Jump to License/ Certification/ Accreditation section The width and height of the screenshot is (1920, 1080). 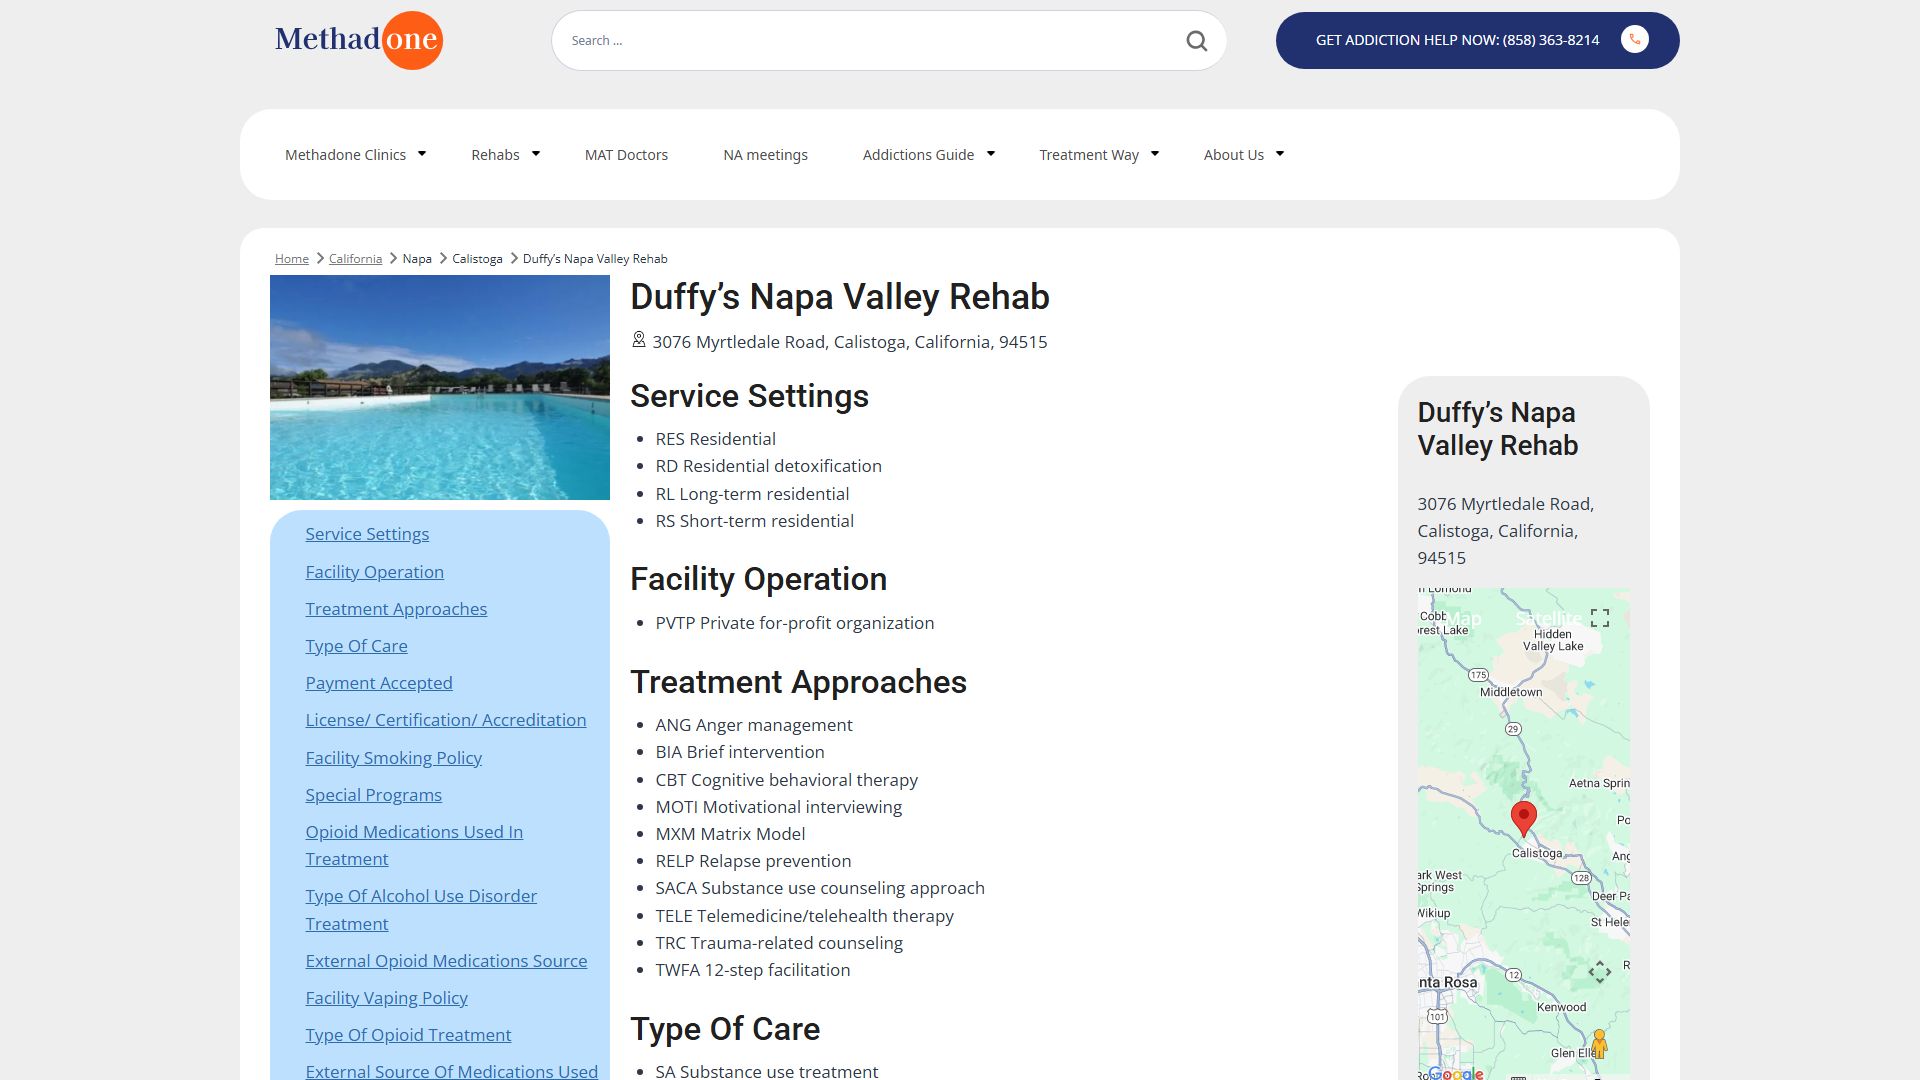click(445, 720)
